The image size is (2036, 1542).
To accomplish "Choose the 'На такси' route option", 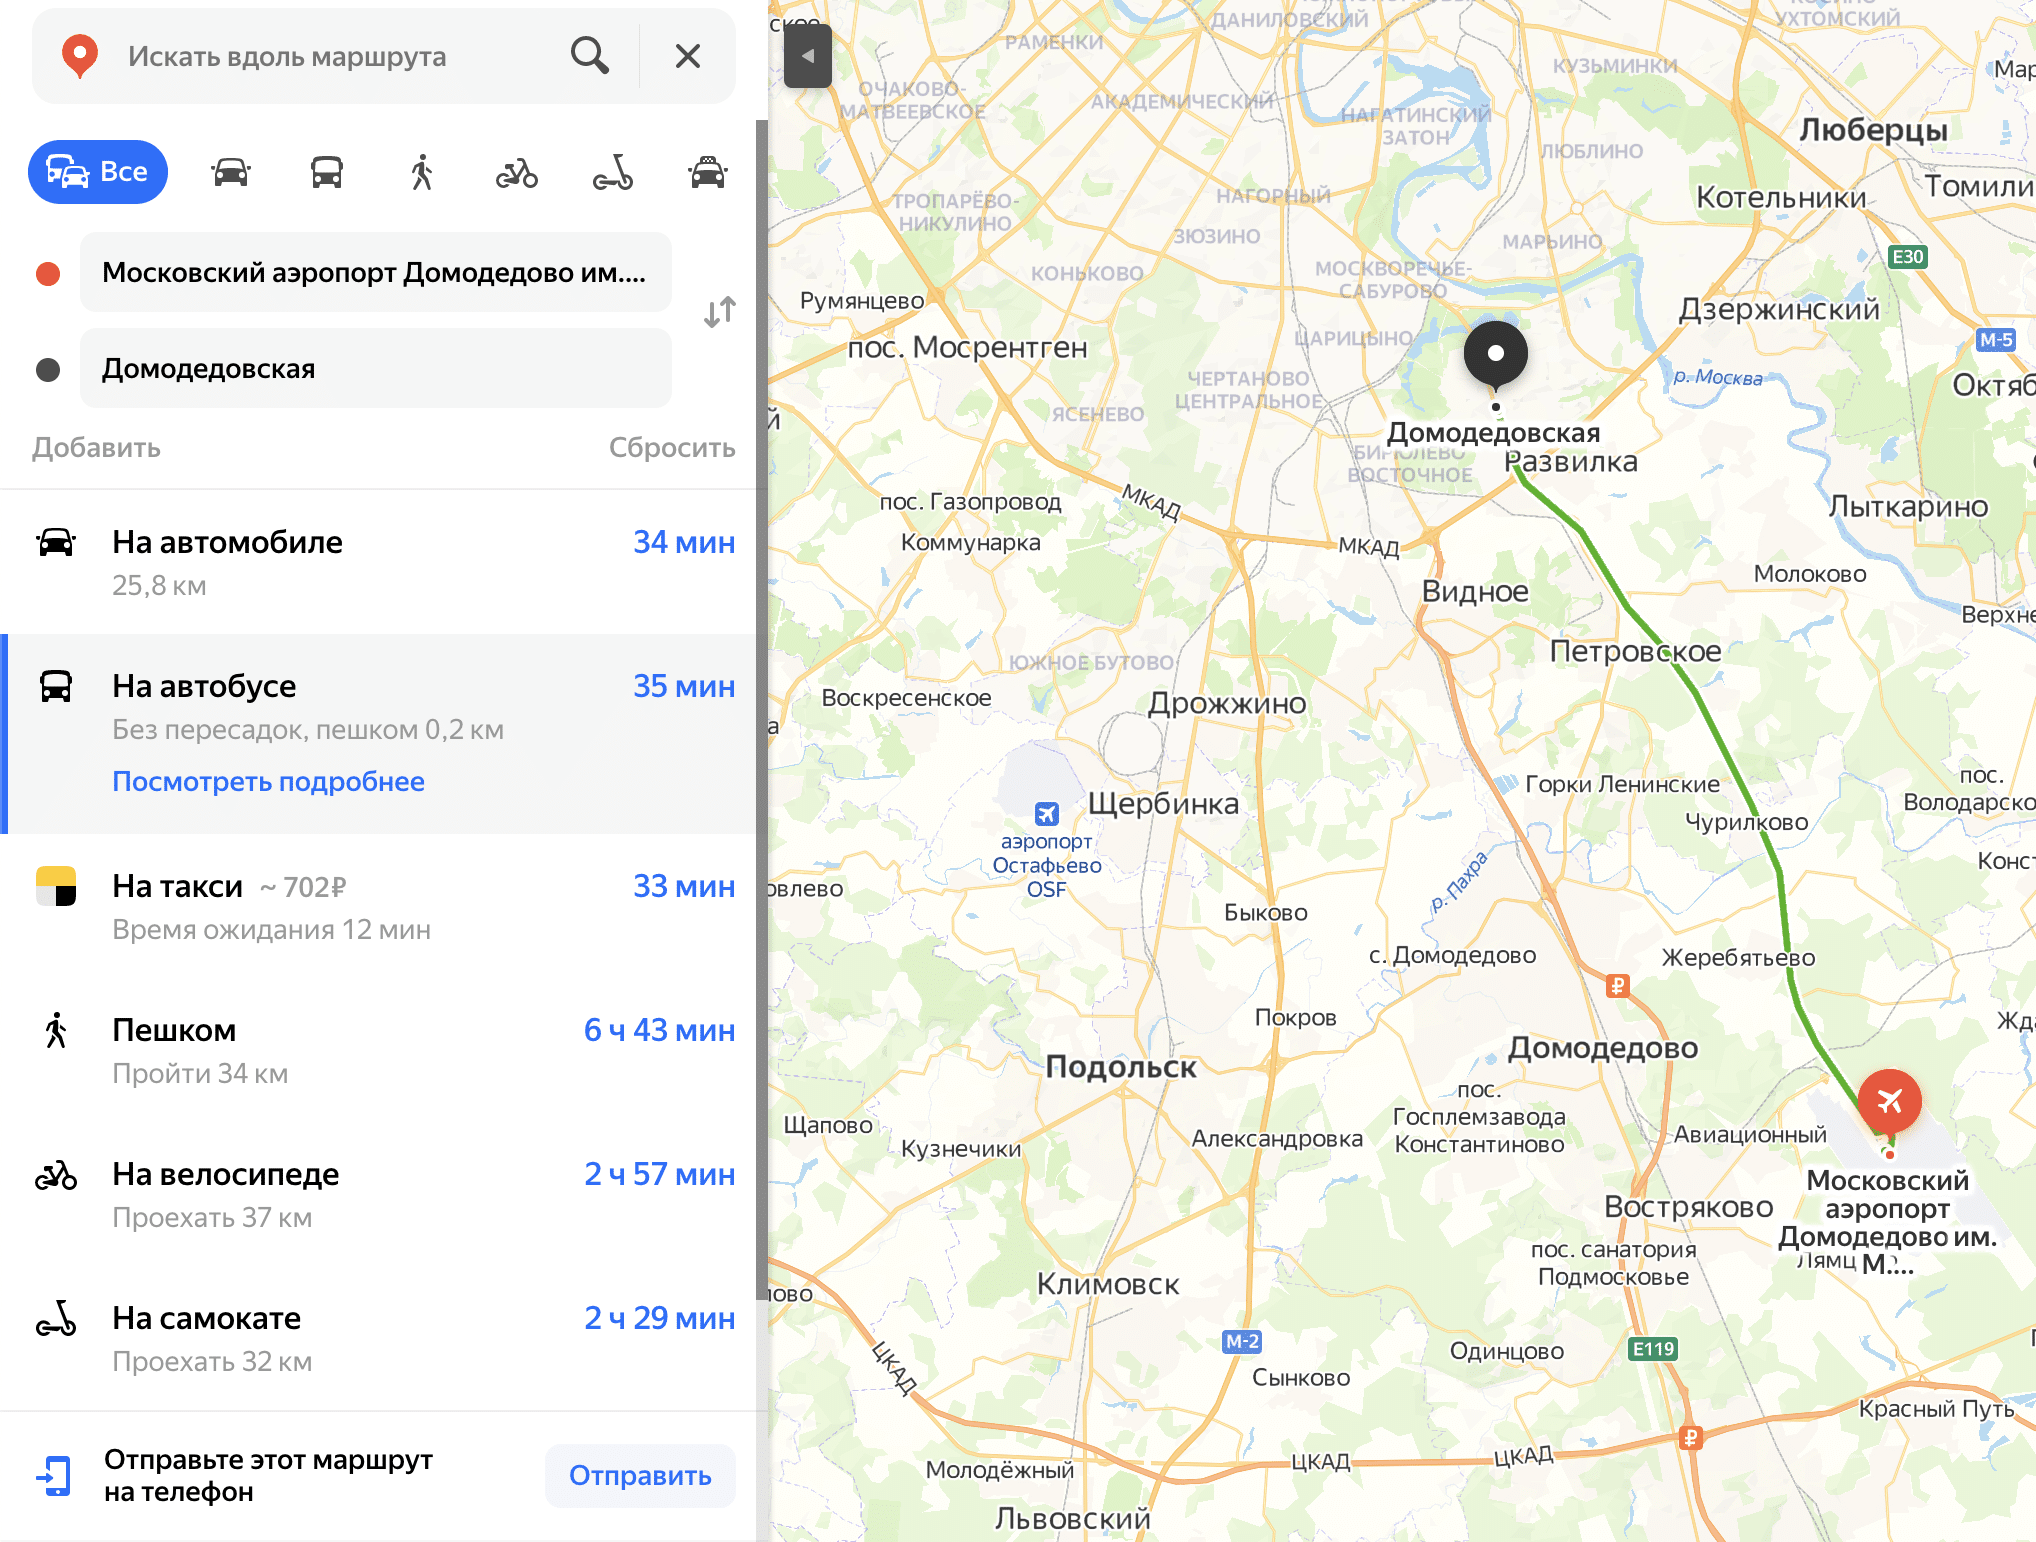I will [x=384, y=906].
